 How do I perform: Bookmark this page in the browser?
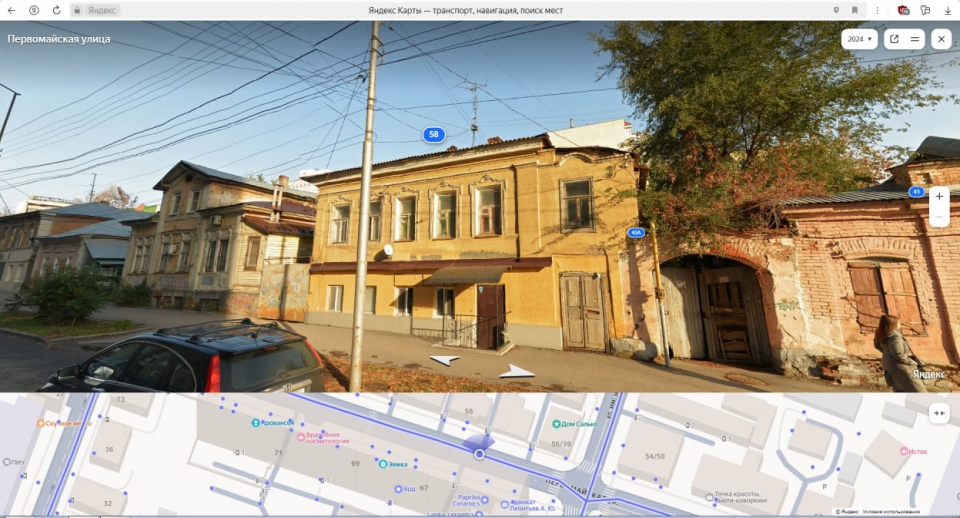[854, 10]
